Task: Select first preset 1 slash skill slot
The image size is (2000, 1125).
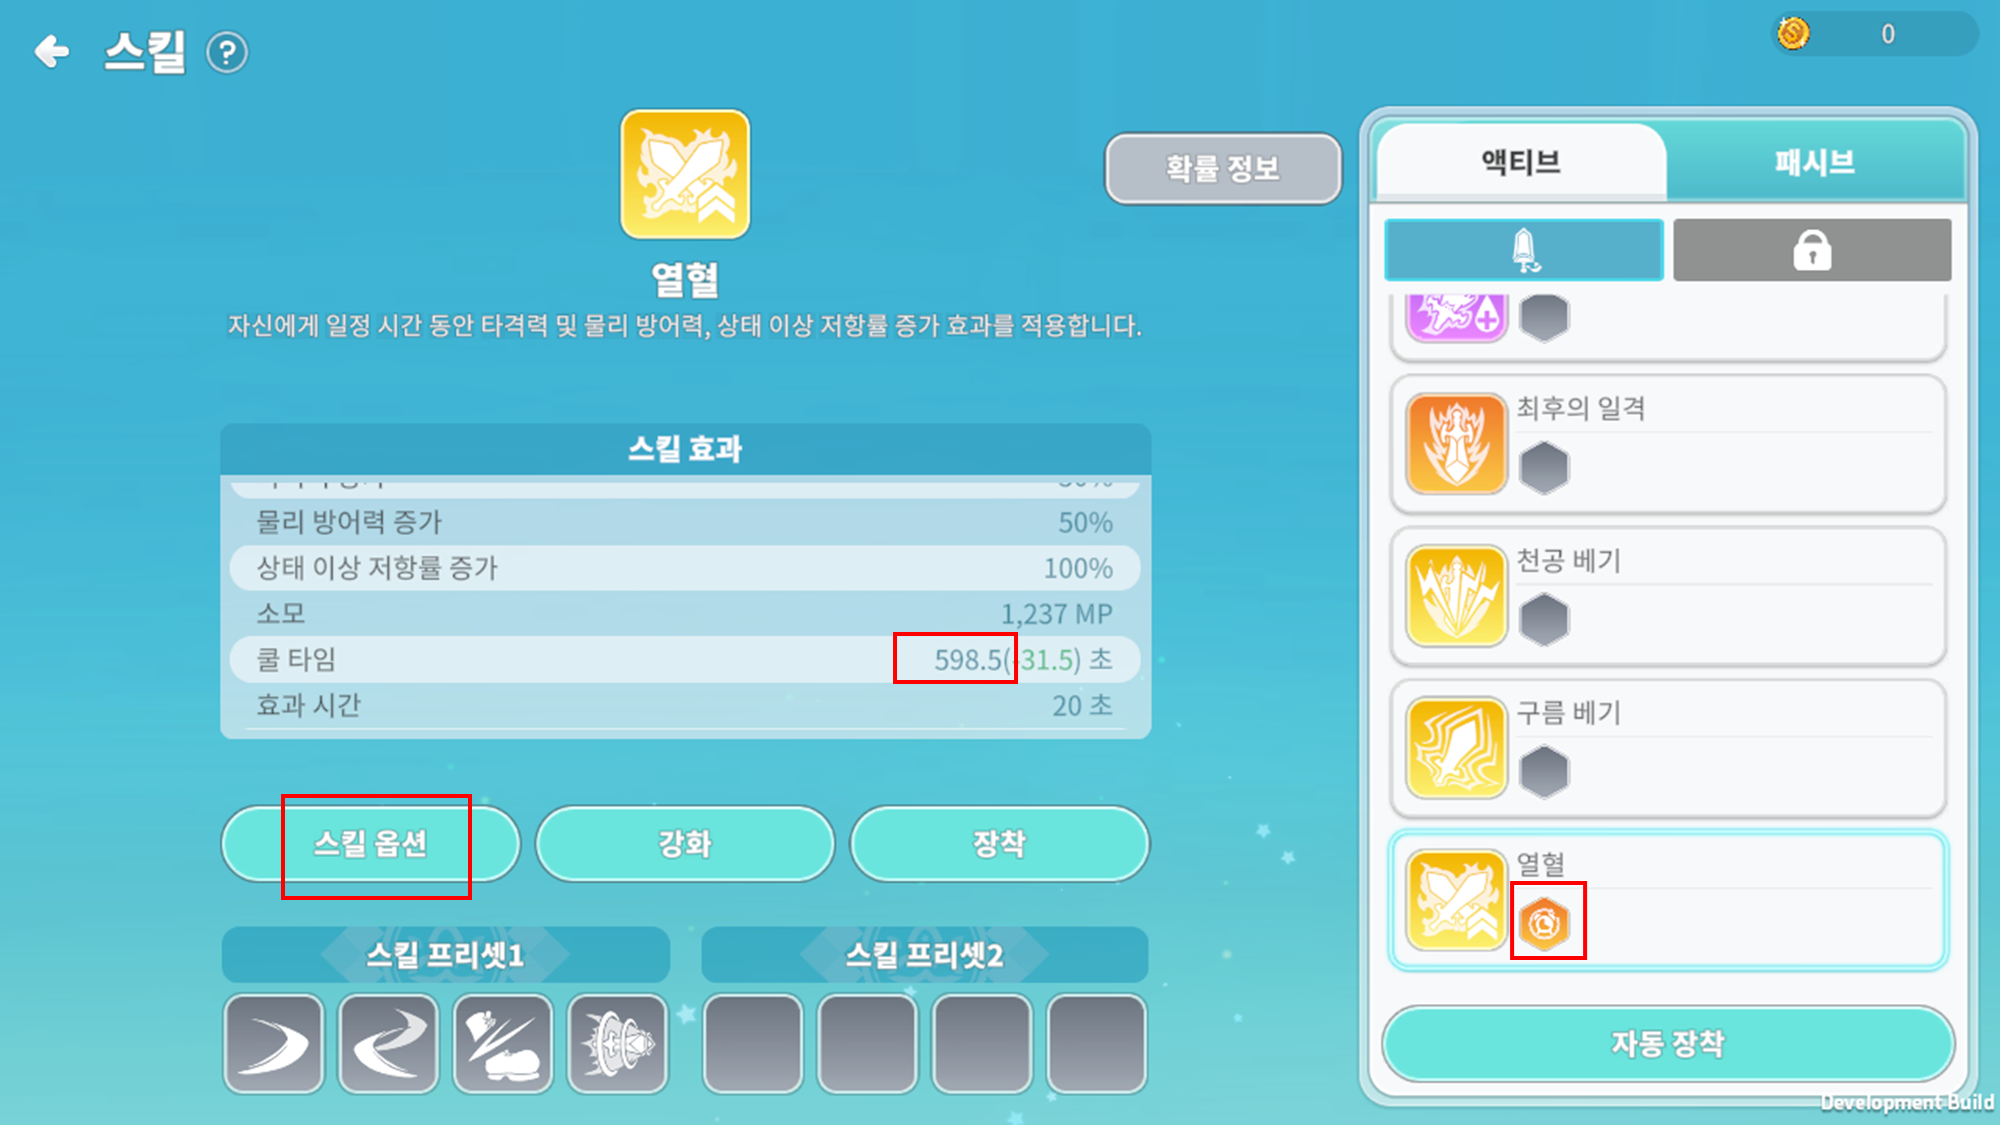Action: 274,1043
